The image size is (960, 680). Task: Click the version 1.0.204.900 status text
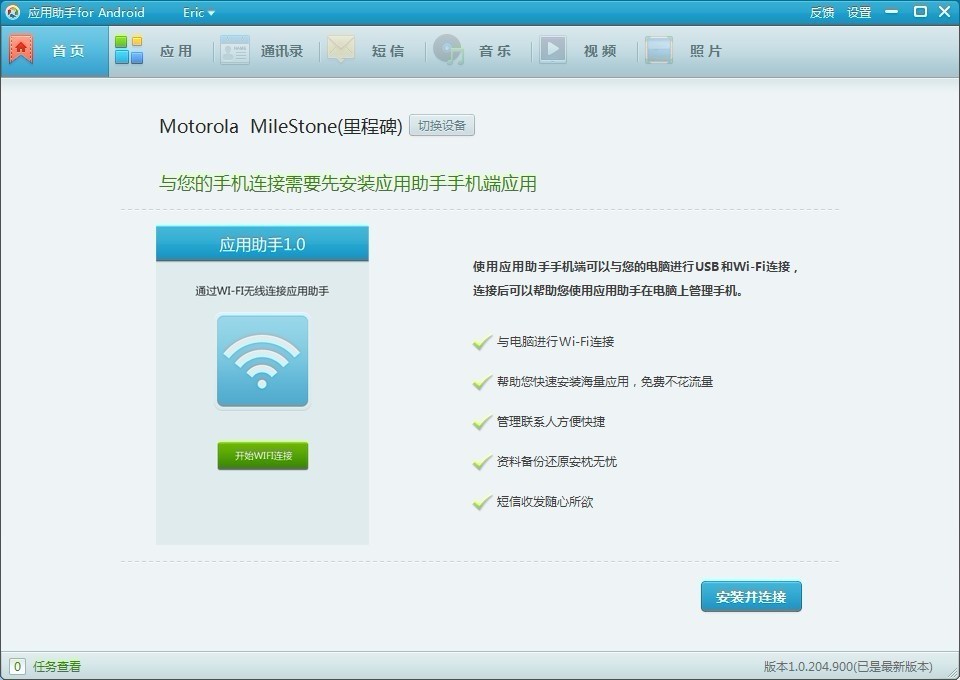click(x=848, y=667)
